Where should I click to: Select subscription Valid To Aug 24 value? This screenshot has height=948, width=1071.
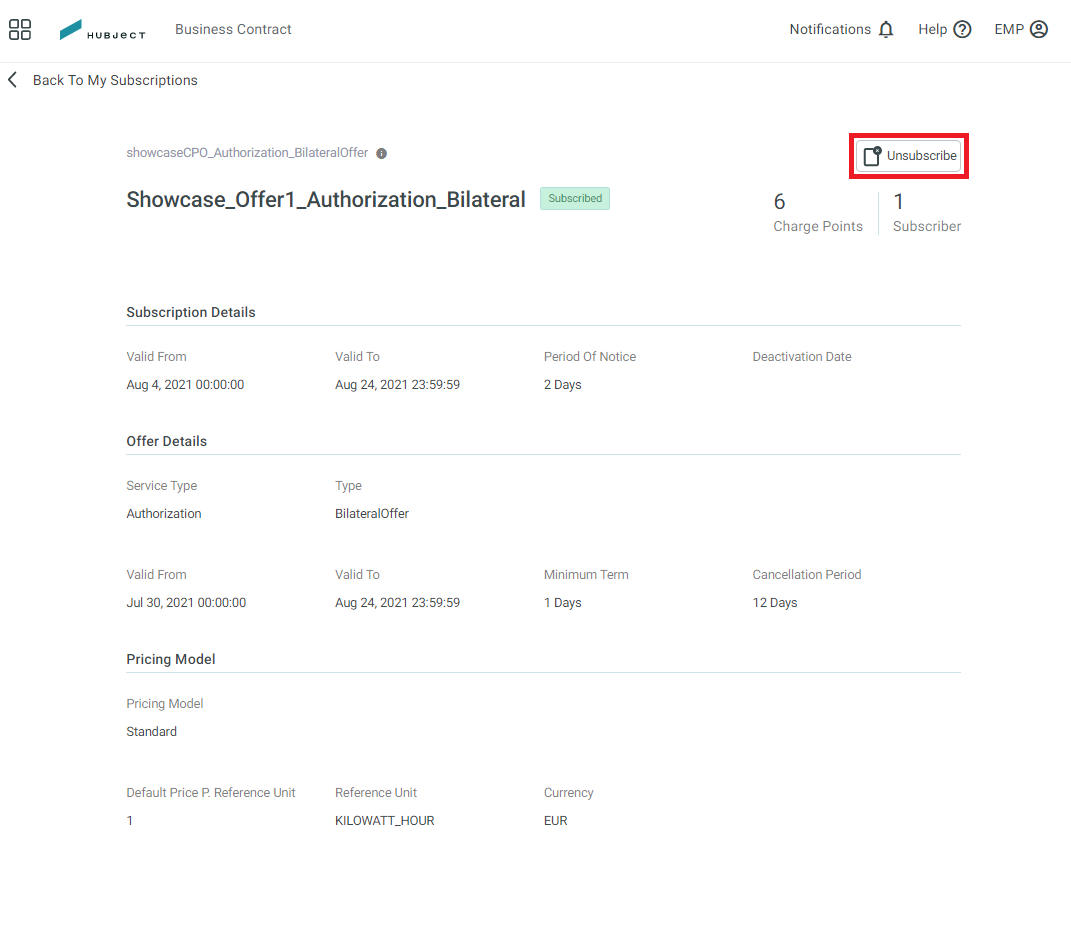click(x=398, y=385)
